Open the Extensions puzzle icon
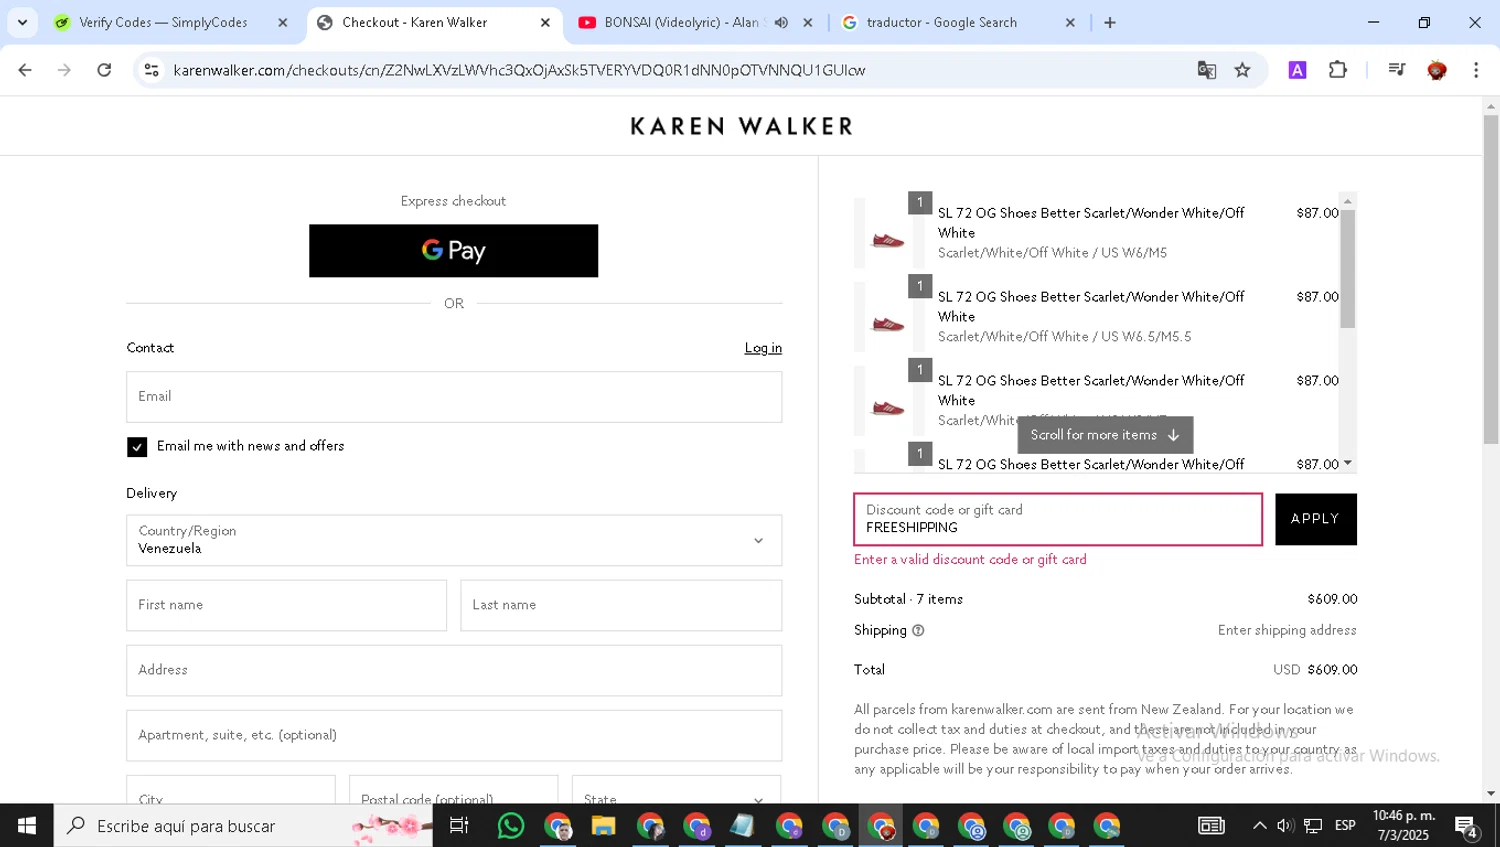 (1338, 70)
